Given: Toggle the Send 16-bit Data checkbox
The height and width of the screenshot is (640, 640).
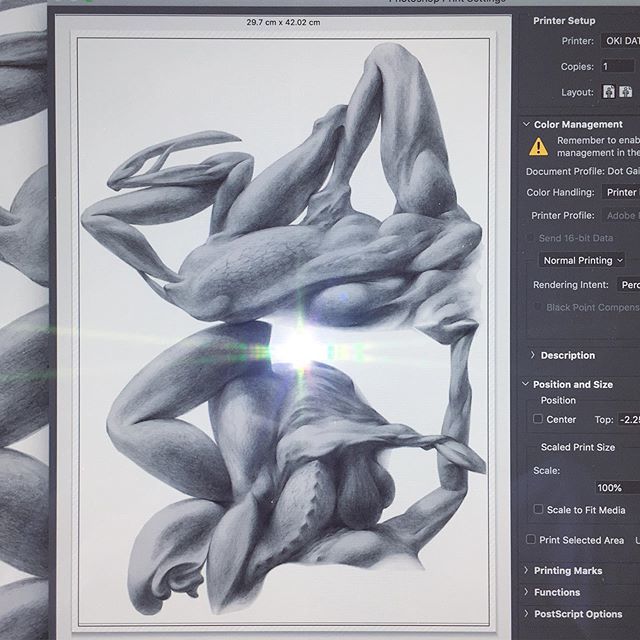Looking at the screenshot, I should [530, 238].
